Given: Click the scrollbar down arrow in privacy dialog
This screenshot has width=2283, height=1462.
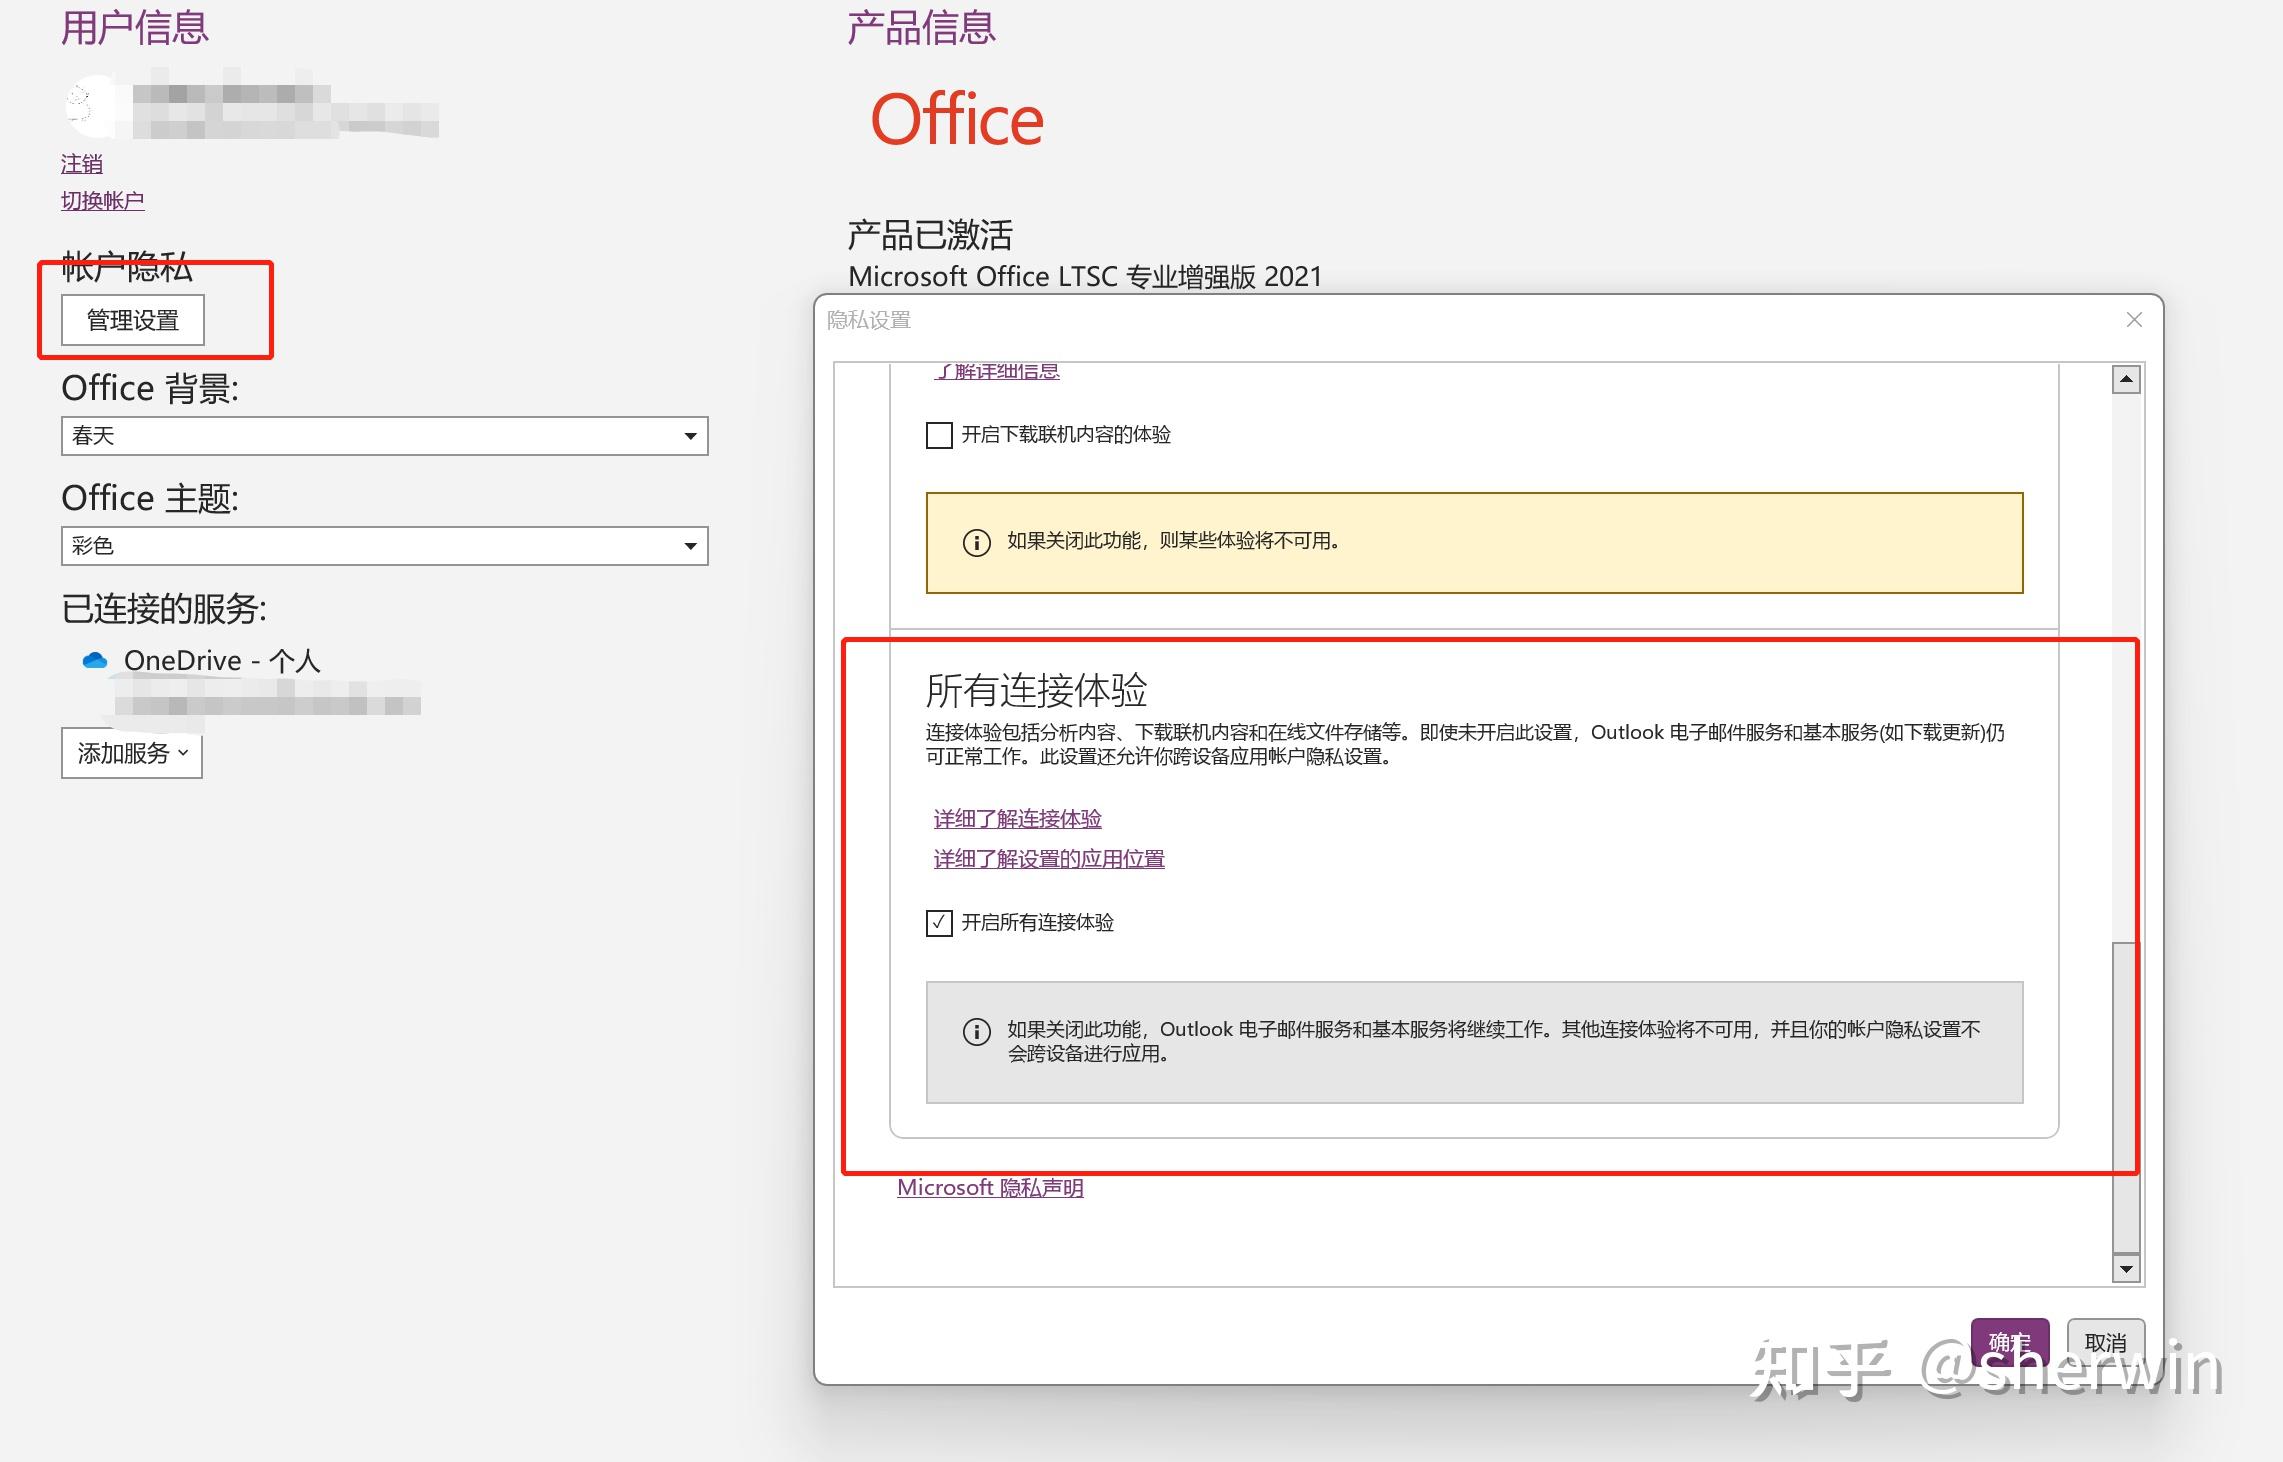Looking at the screenshot, I should 2126,1269.
